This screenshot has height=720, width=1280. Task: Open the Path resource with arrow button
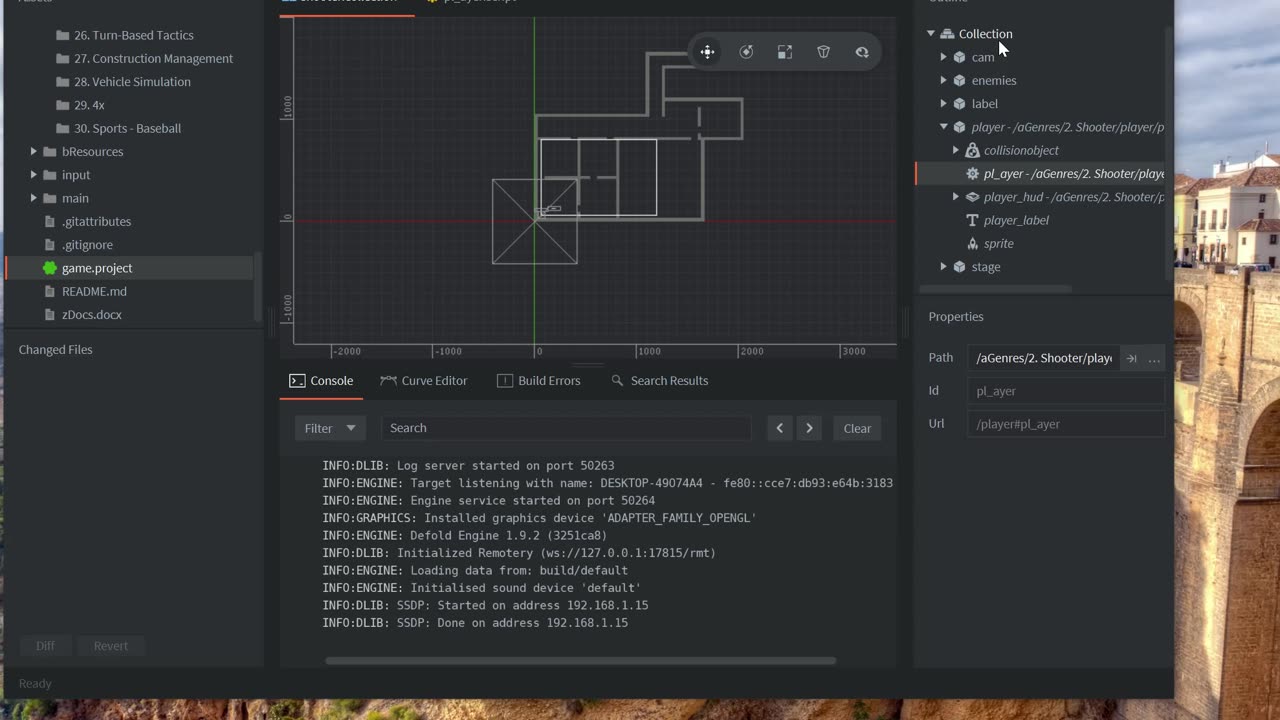(1131, 358)
